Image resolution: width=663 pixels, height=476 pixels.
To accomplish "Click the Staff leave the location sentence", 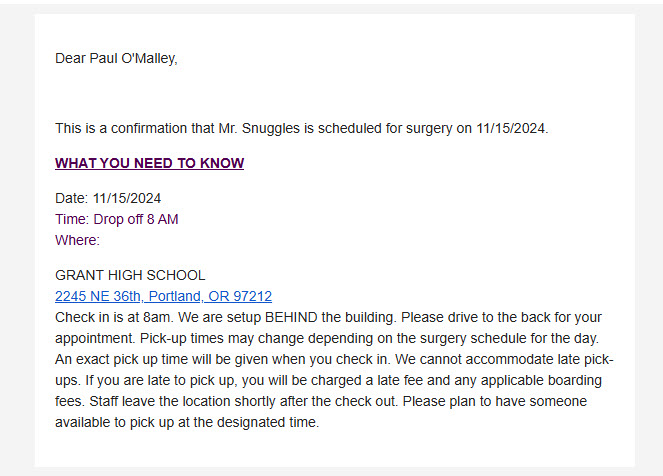I will click(x=244, y=401).
